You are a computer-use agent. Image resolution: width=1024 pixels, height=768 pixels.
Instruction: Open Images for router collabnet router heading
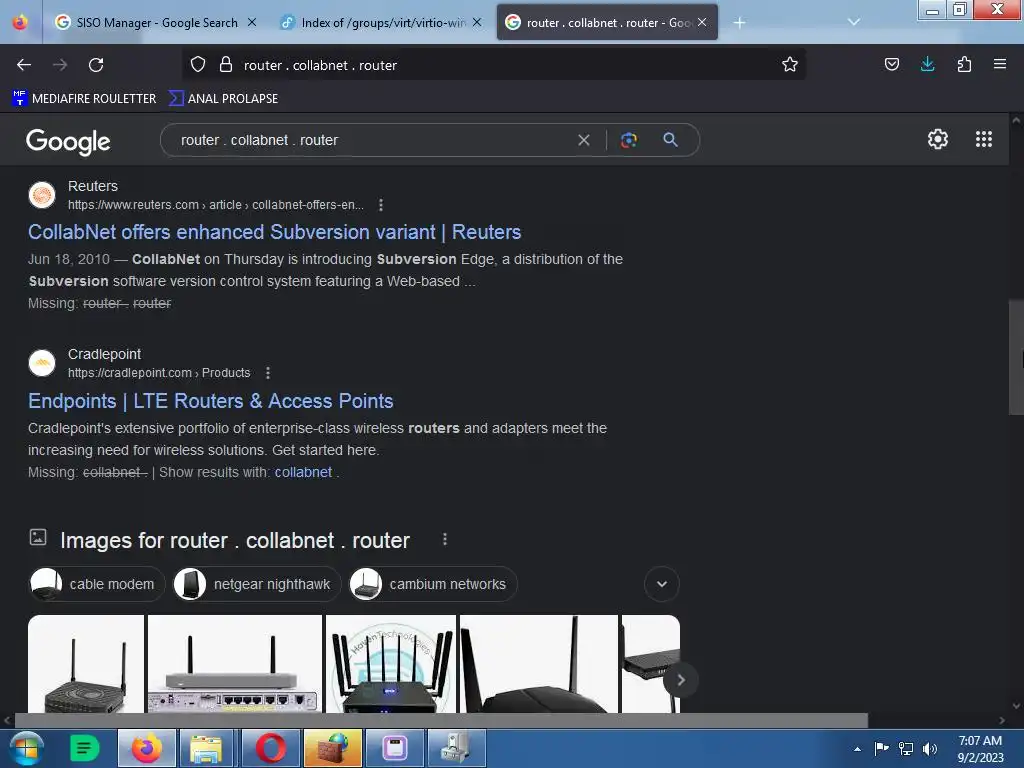(234, 541)
